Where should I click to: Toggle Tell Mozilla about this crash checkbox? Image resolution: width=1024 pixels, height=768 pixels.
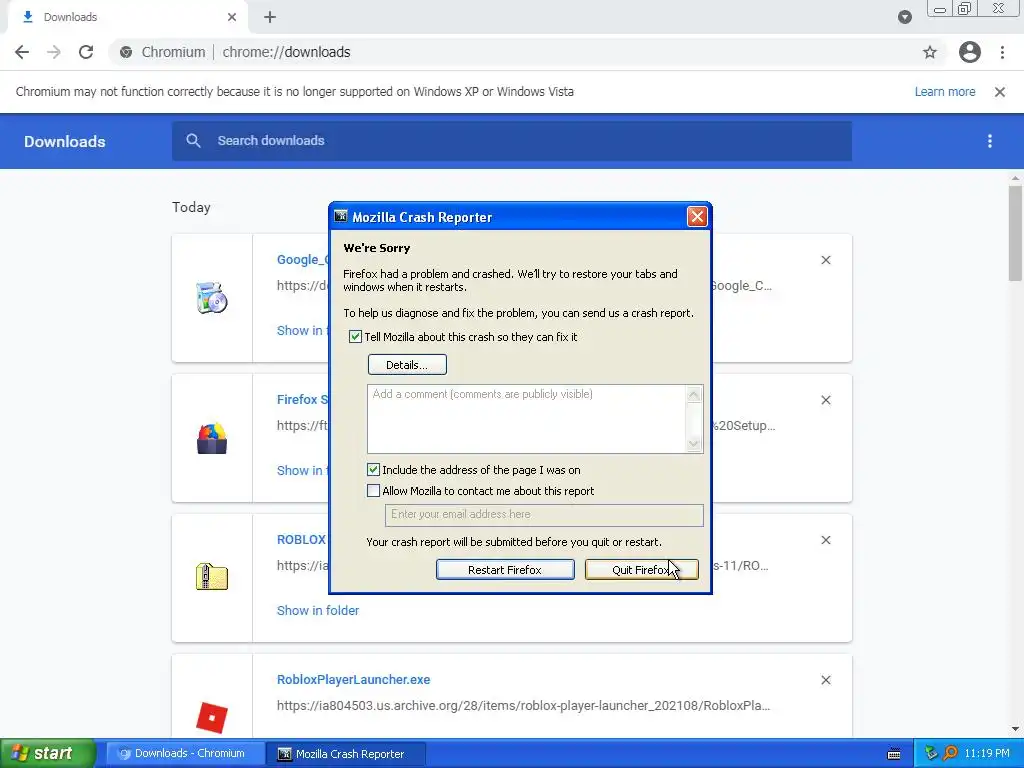[355, 337]
